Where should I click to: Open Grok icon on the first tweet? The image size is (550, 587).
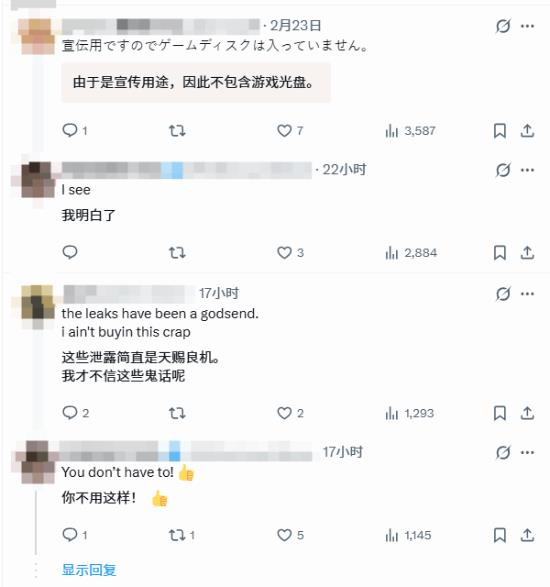(502, 26)
